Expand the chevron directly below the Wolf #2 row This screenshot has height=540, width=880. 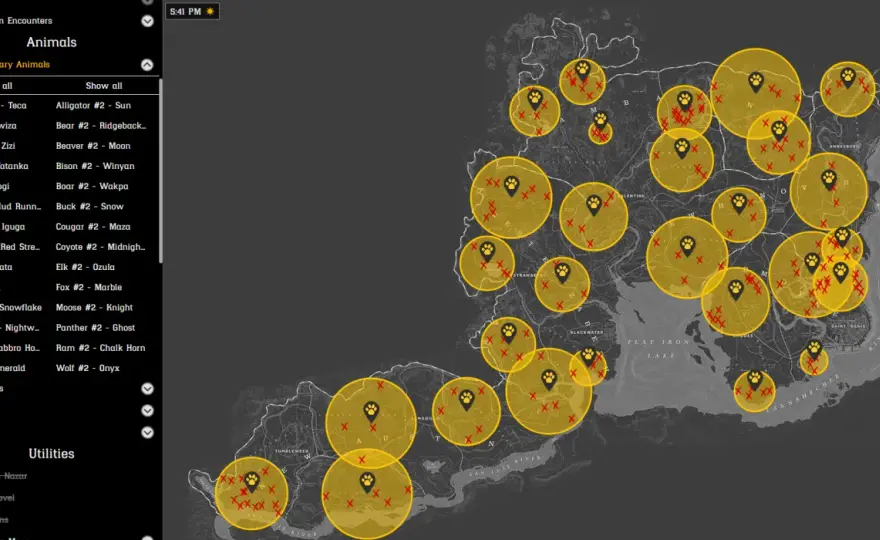(147, 388)
